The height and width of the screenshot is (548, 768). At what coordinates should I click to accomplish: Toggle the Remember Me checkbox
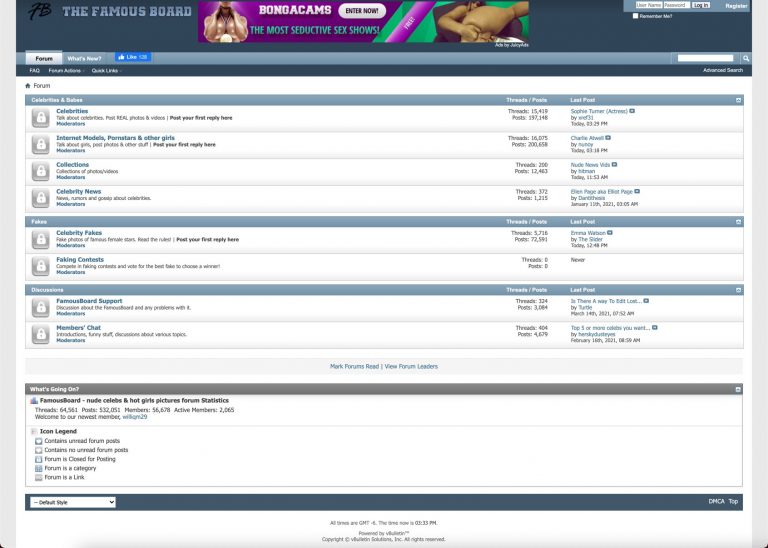[635, 16]
